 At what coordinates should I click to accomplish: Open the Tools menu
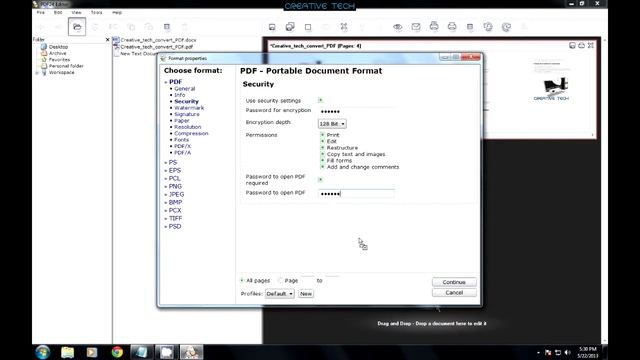coord(96,13)
